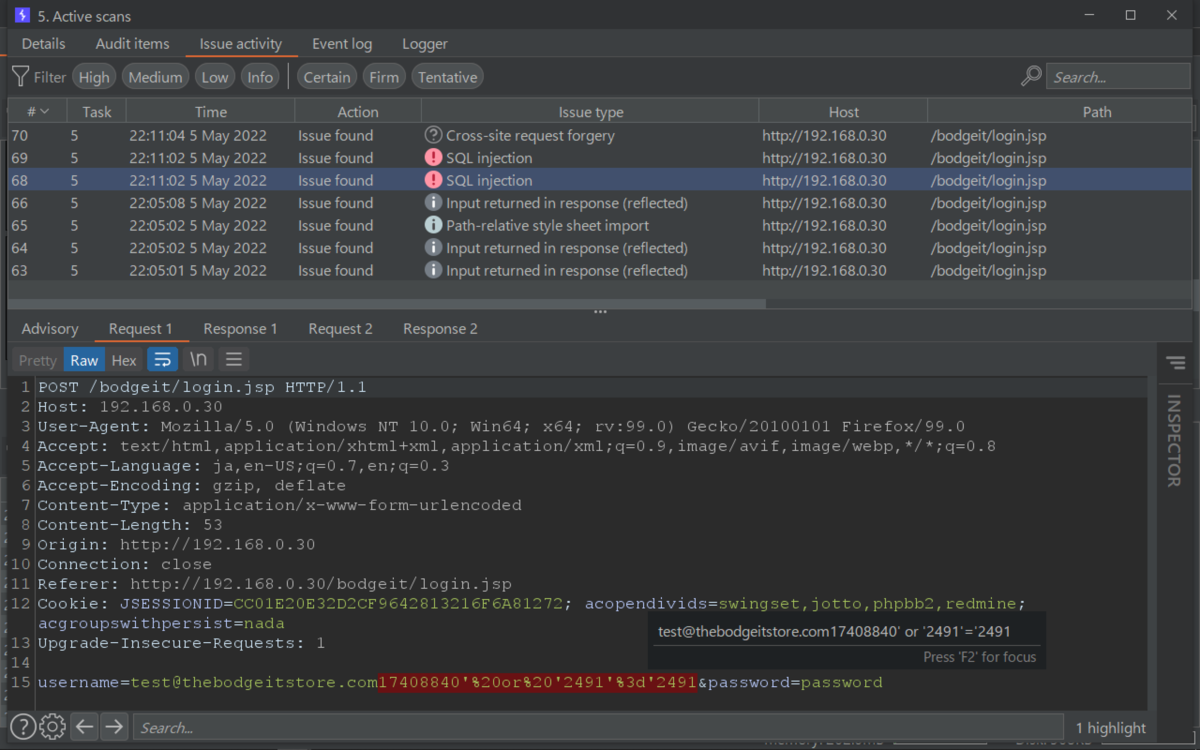This screenshot has width=1200, height=750.
Task: Open the Logger tab
Action: [425, 44]
